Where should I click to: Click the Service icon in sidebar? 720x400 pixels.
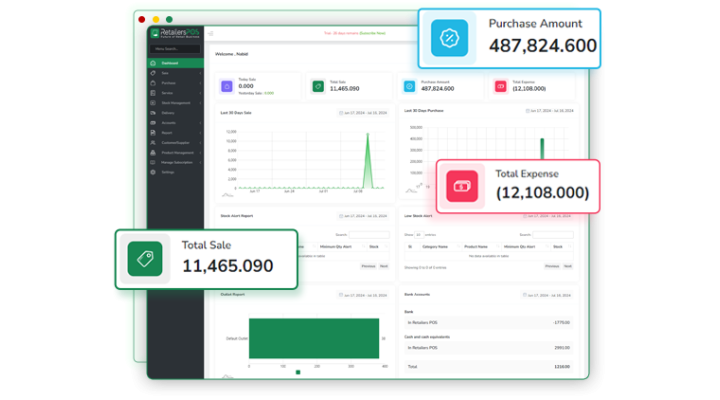coord(153,93)
